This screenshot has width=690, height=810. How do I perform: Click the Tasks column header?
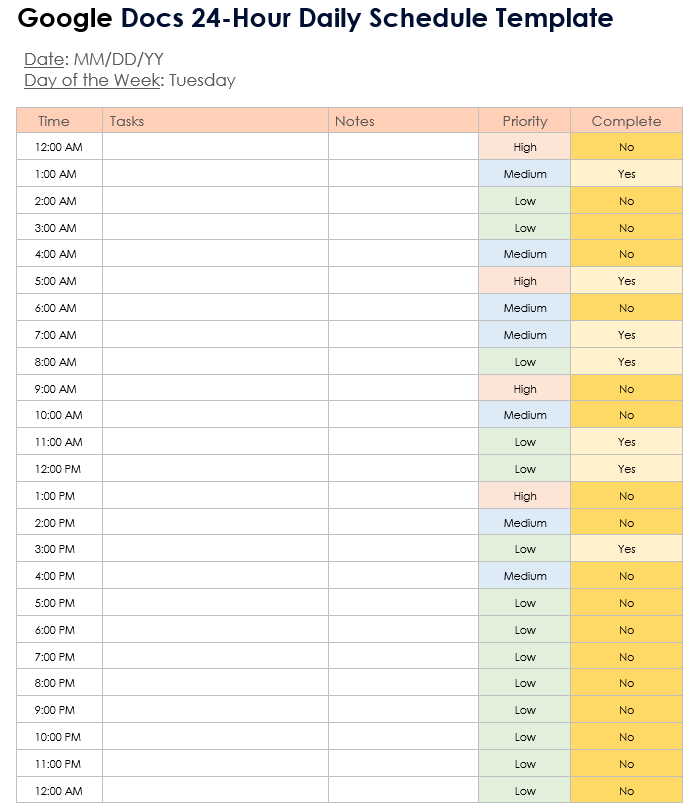pos(127,121)
